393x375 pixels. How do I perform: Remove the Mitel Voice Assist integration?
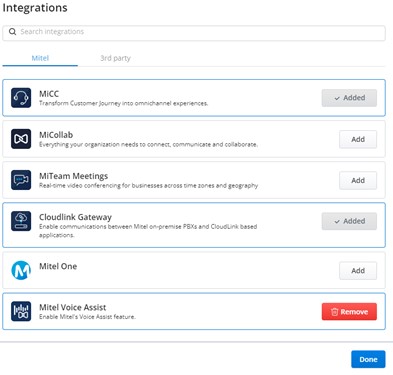pos(349,312)
